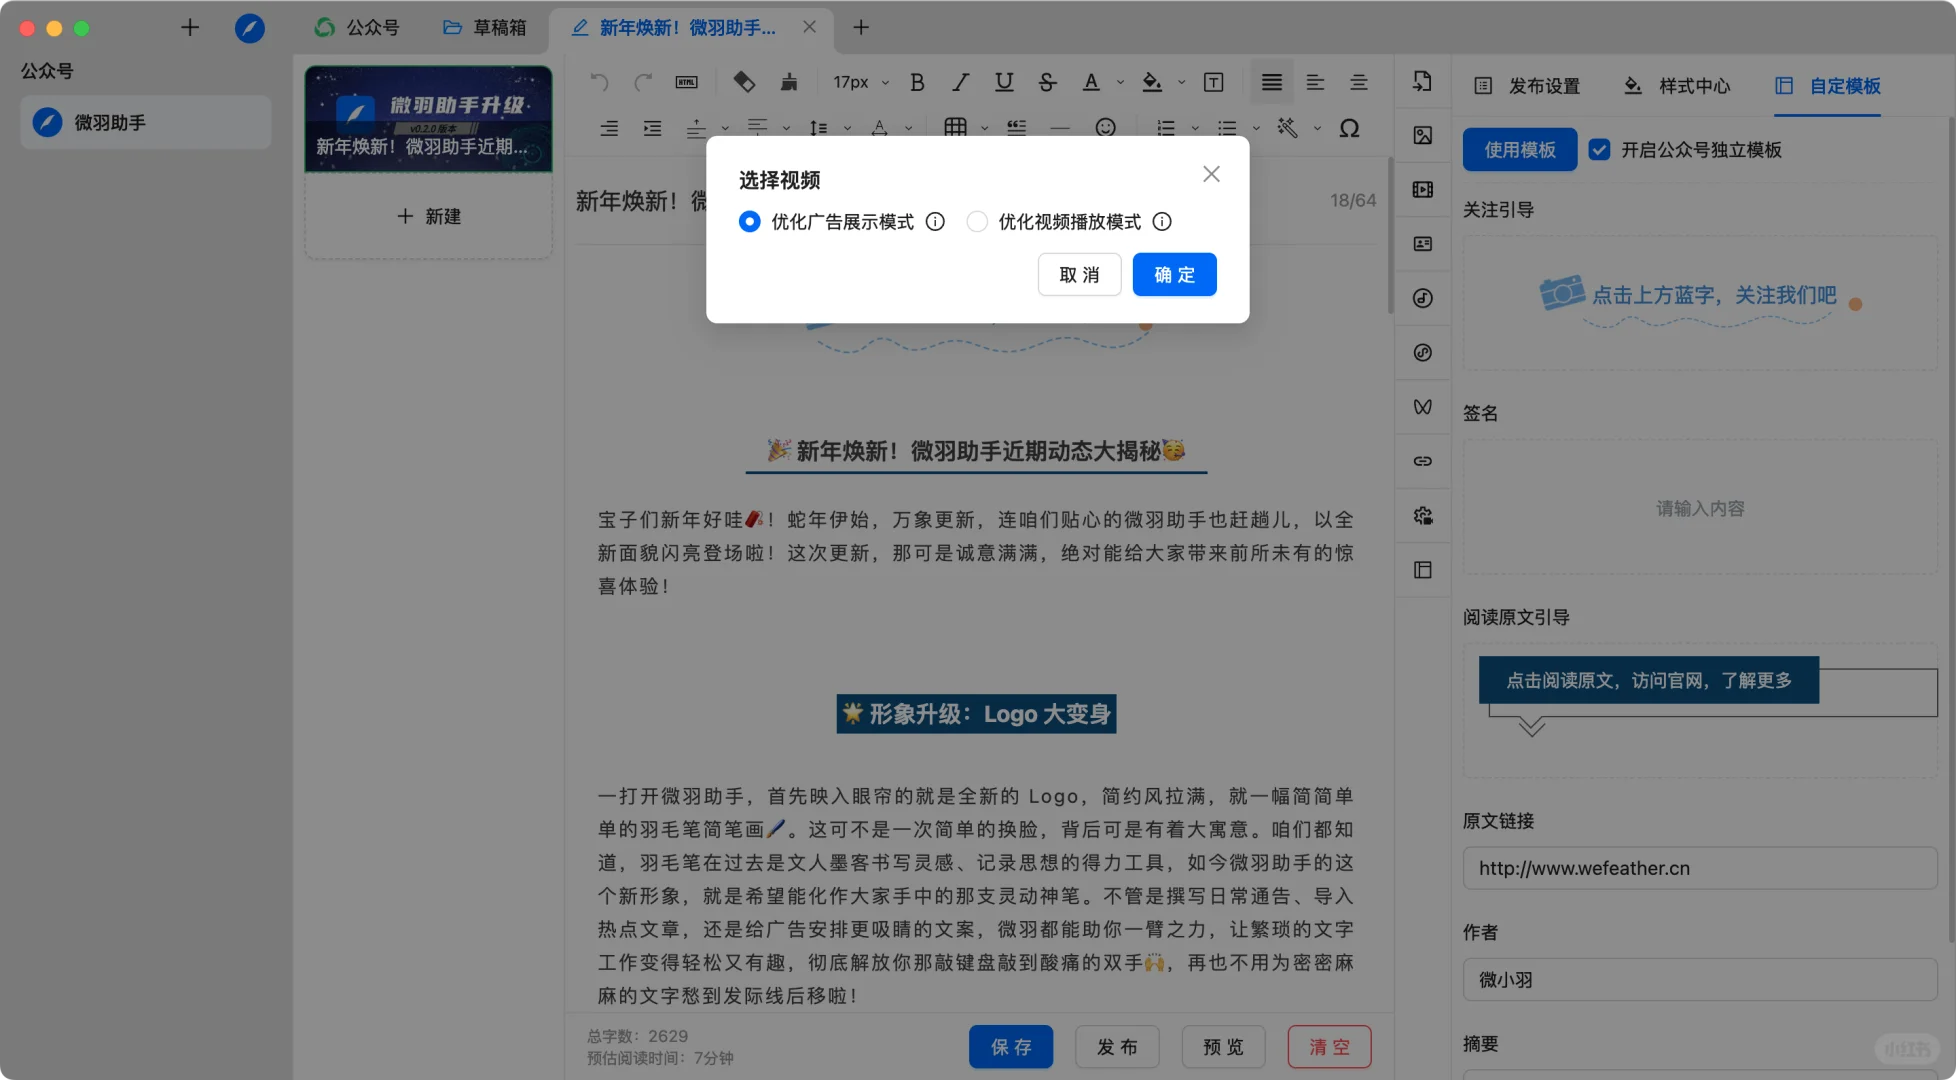The height and width of the screenshot is (1080, 1956).
Task: Insert special character via the Ω icon
Action: click(1350, 128)
